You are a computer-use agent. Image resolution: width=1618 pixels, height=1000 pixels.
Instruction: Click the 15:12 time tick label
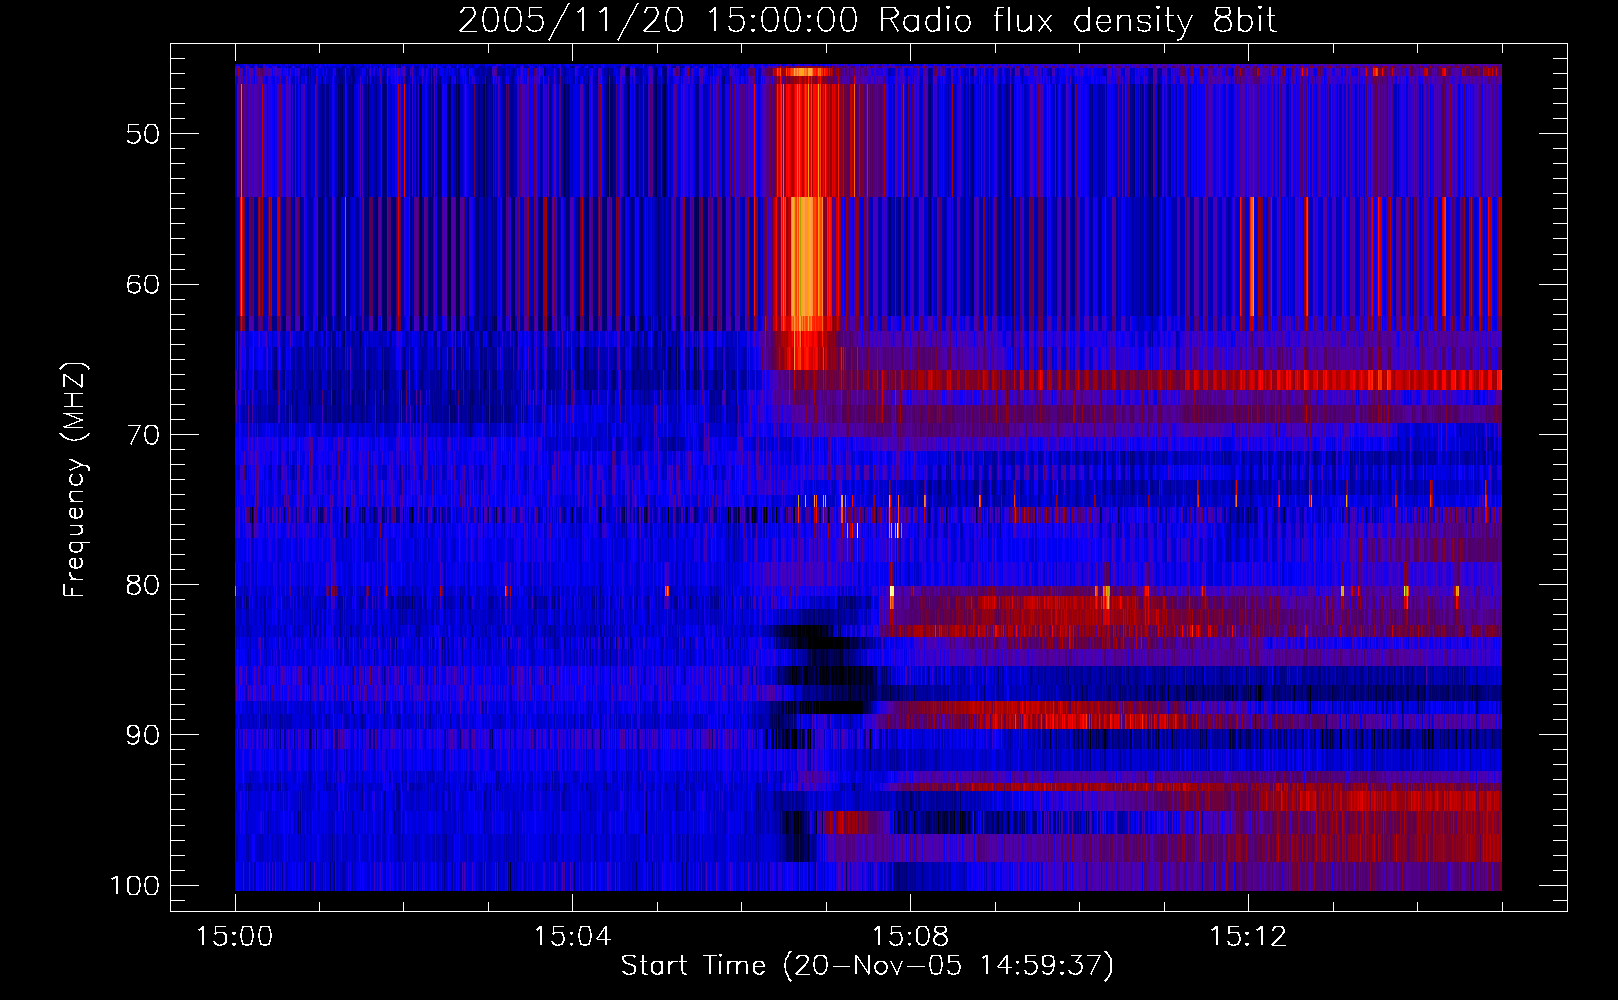(1247, 937)
